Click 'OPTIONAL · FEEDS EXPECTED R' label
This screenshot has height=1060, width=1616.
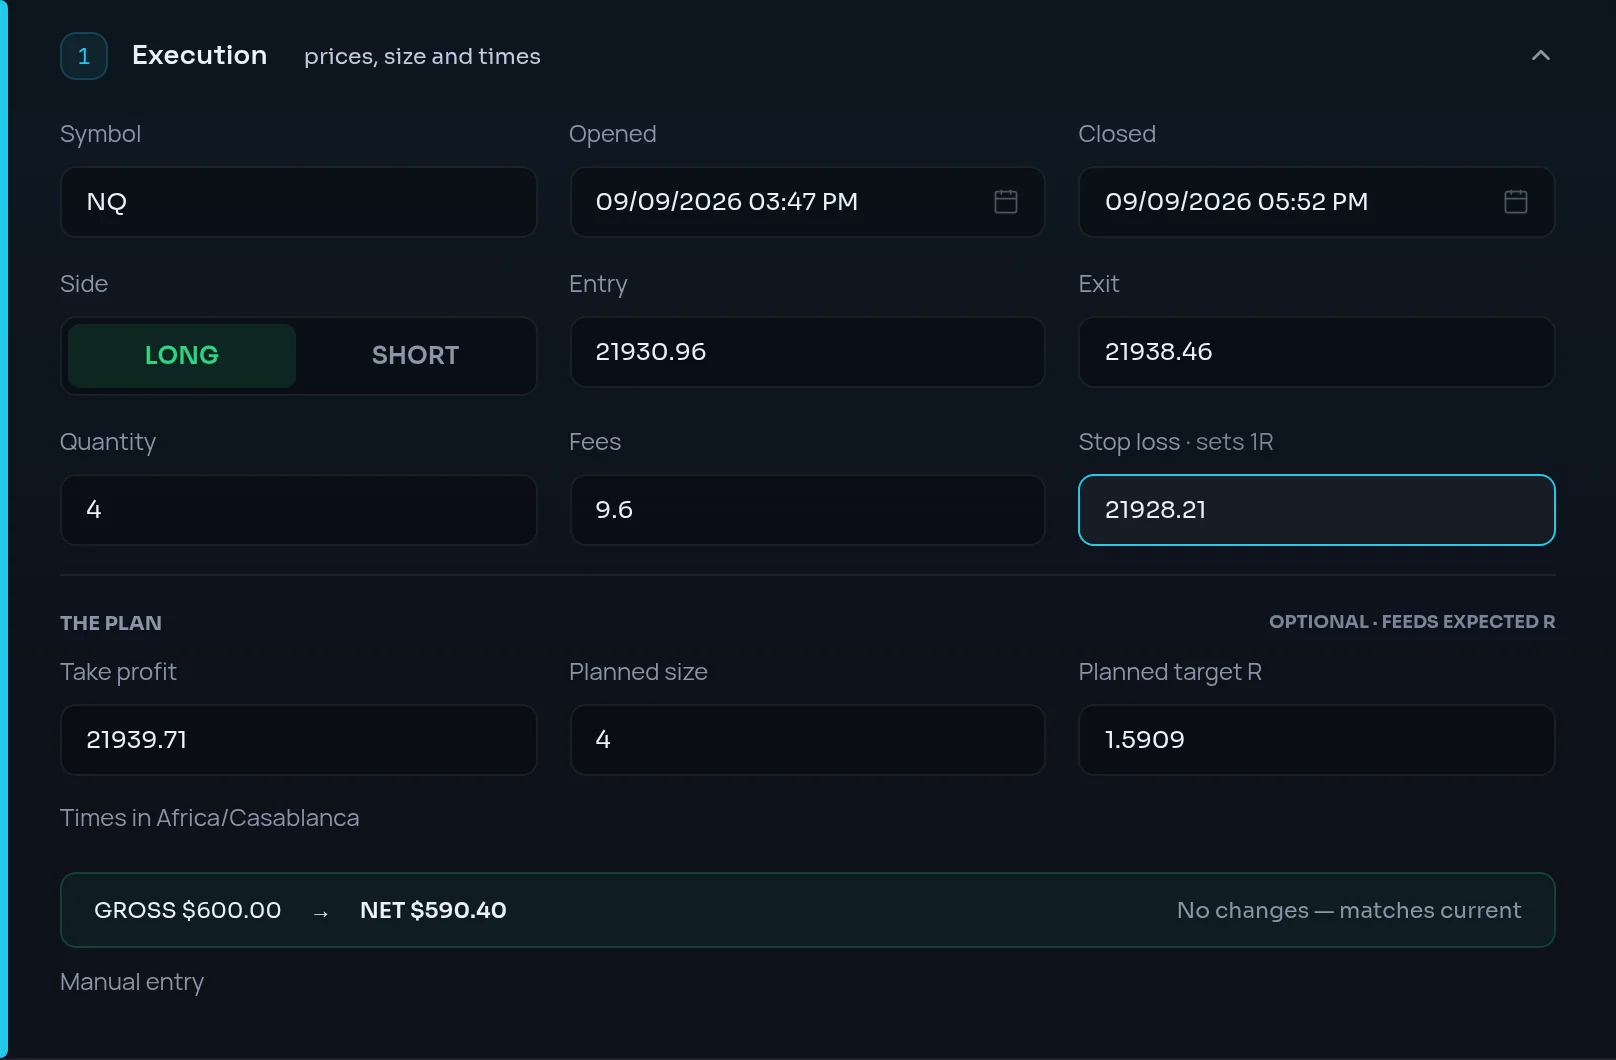[1412, 622]
